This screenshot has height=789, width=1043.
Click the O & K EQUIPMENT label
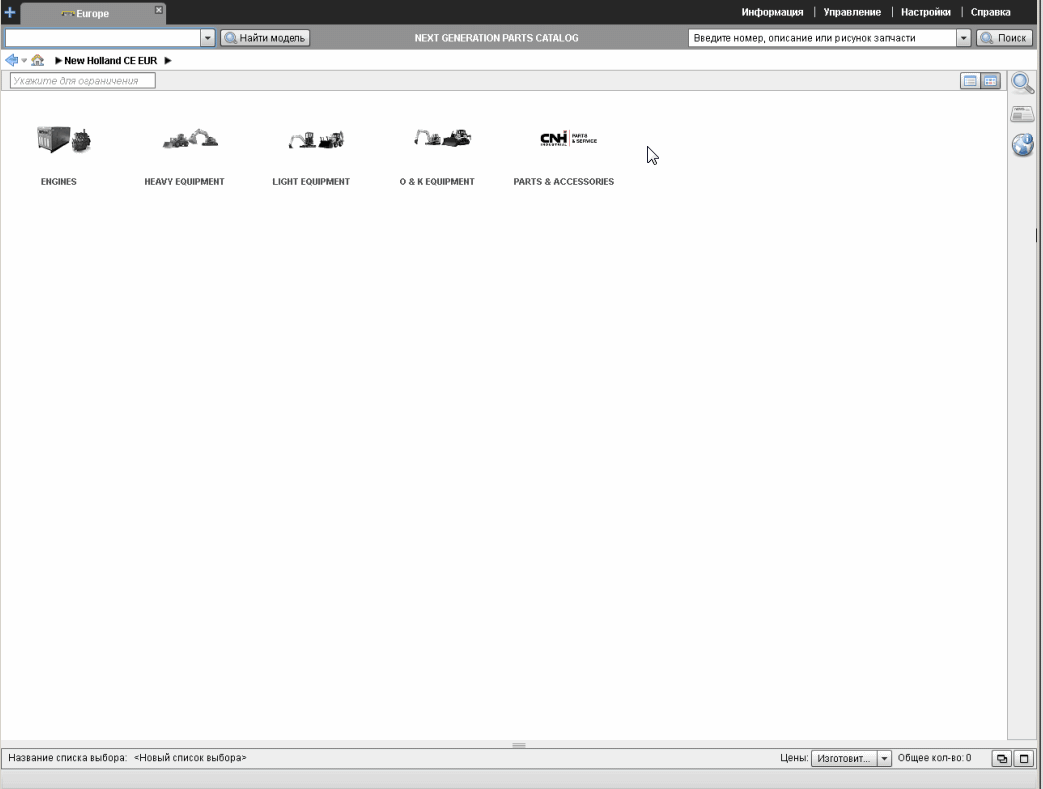437,182
